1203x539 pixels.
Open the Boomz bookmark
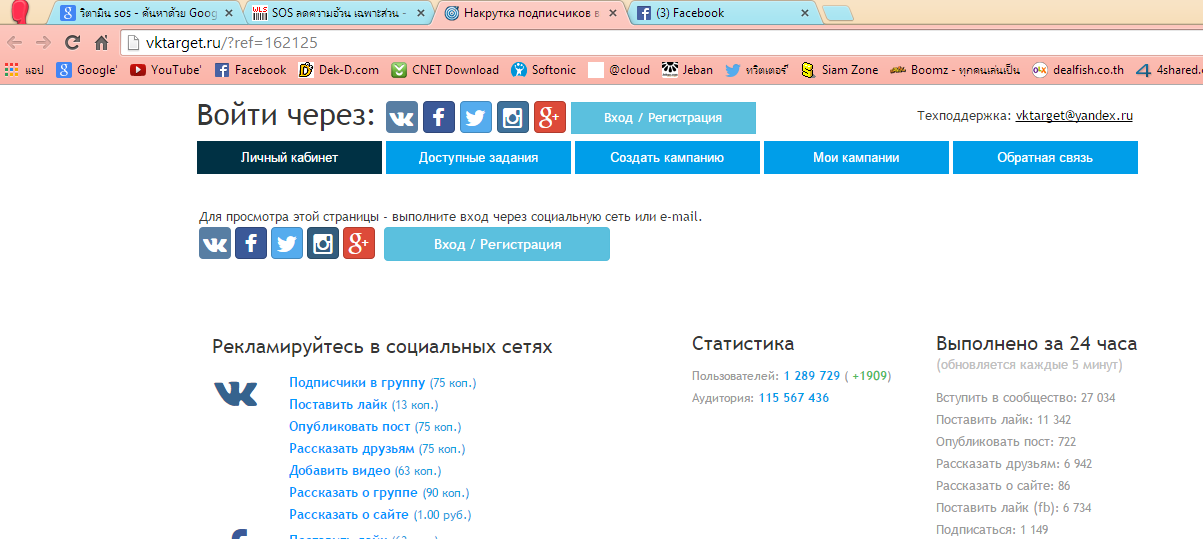point(954,70)
